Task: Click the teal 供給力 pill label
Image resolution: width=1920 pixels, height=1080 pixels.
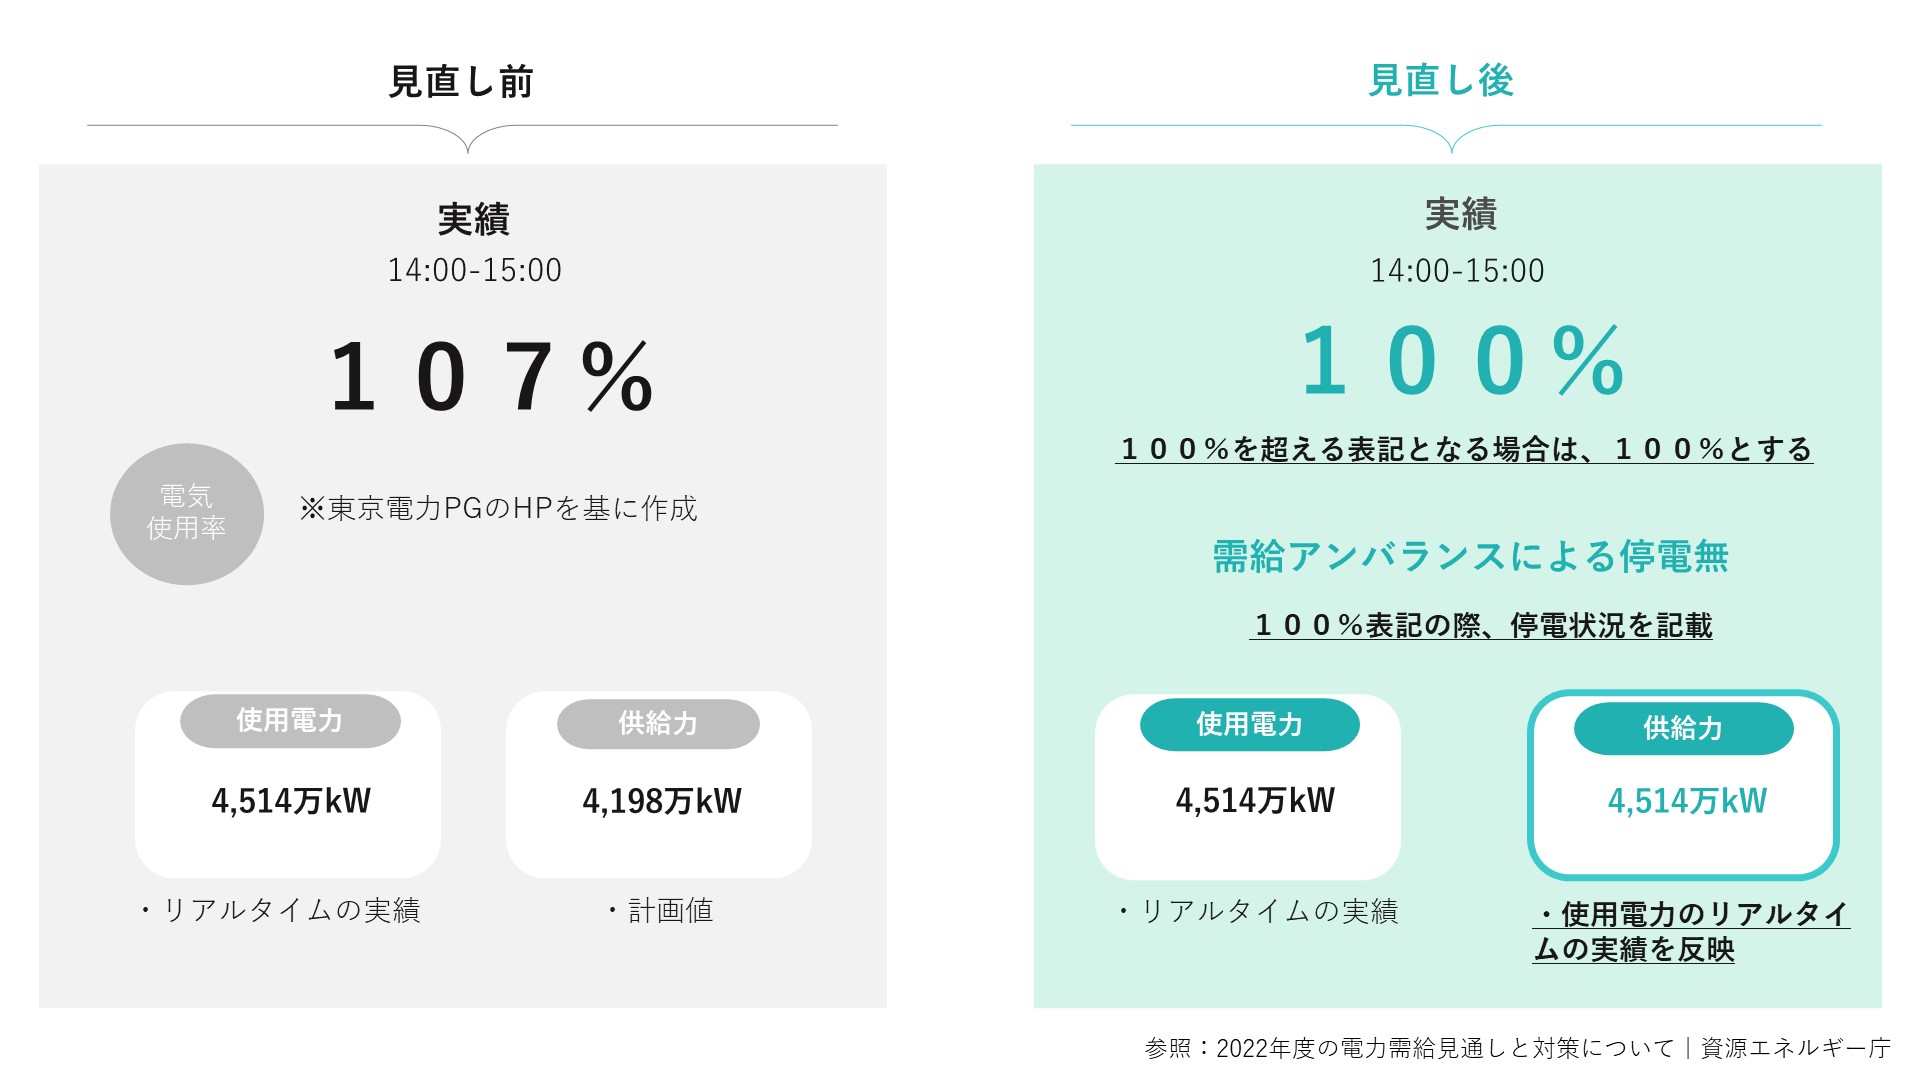Action: point(1684,729)
